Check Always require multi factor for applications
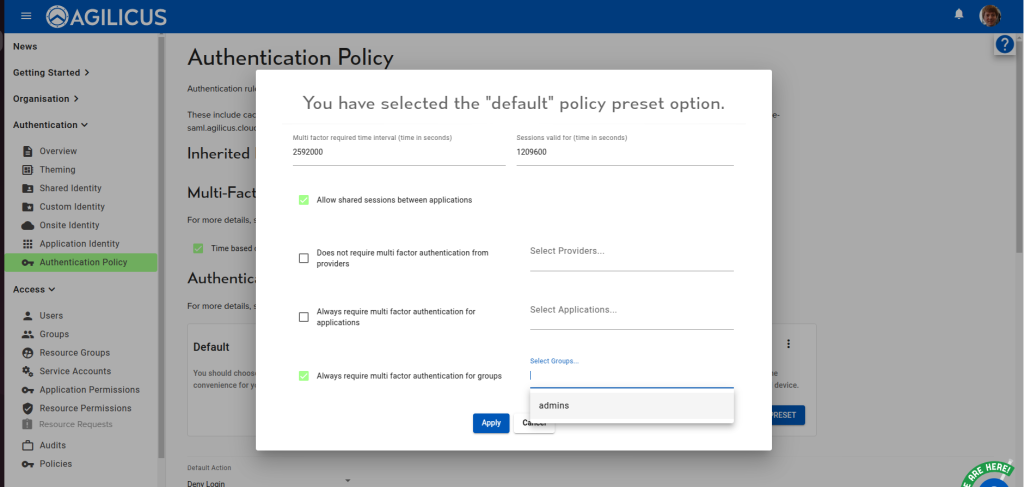 [304, 317]
